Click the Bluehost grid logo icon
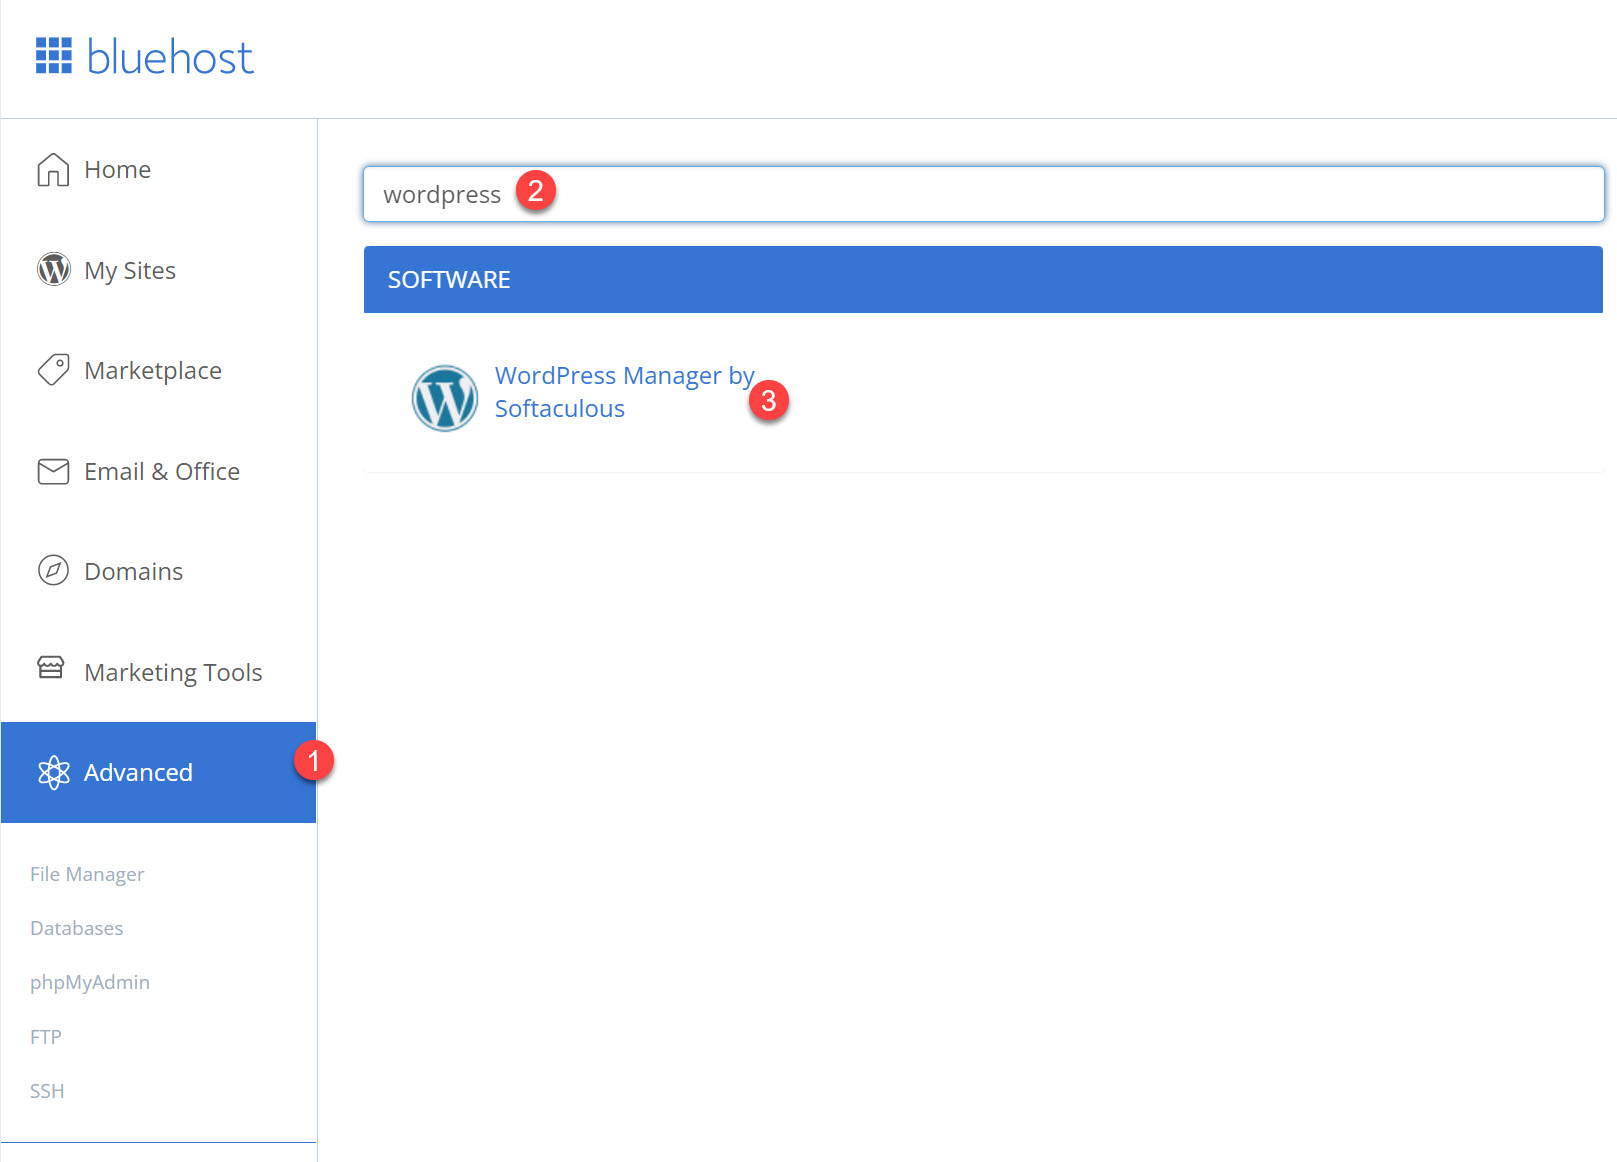 pos(54,55)
